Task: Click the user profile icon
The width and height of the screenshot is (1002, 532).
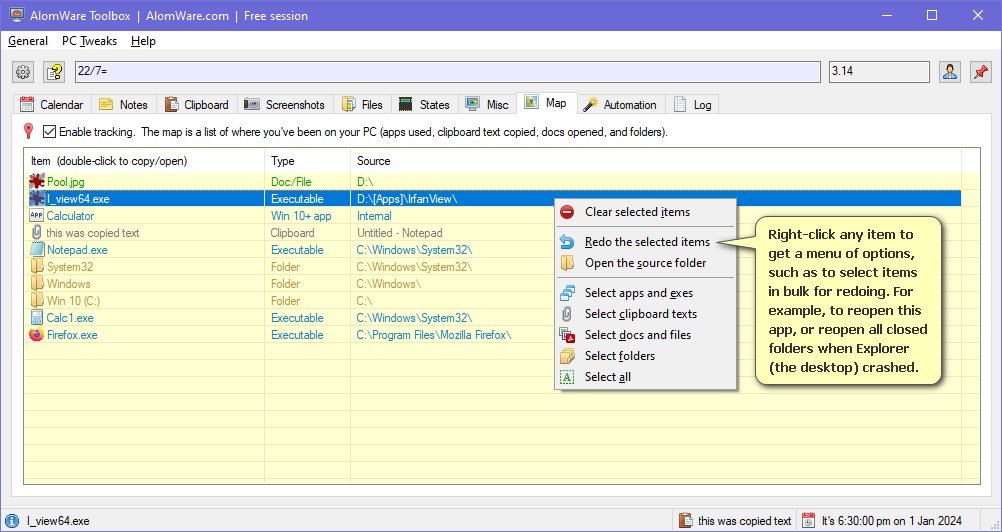Action: pos(950,72)
